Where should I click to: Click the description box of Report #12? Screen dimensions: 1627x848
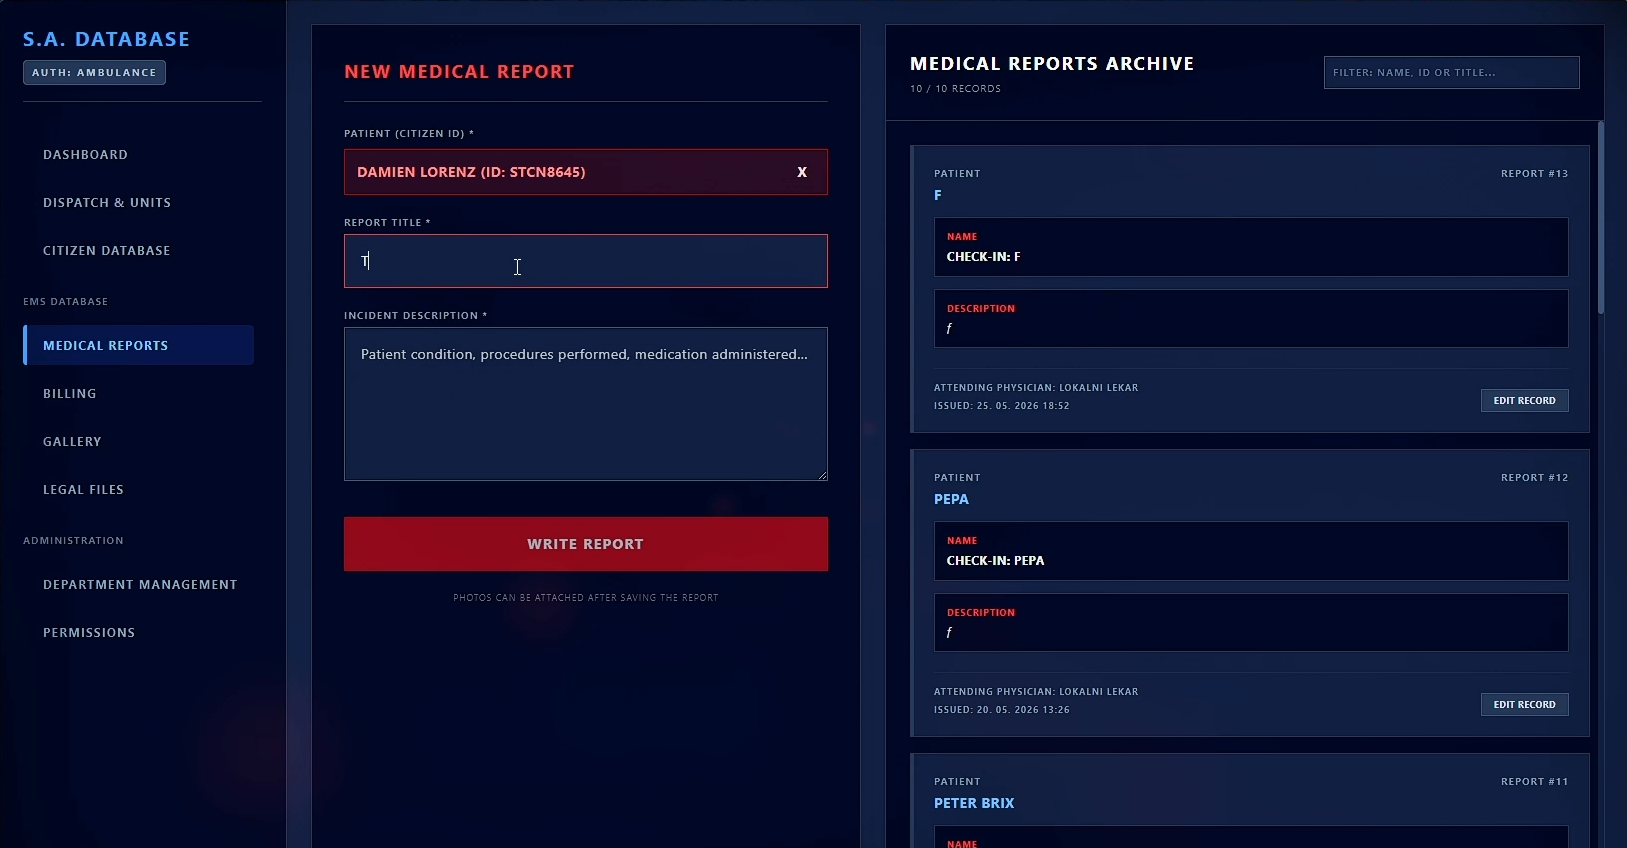point(1251,623)
